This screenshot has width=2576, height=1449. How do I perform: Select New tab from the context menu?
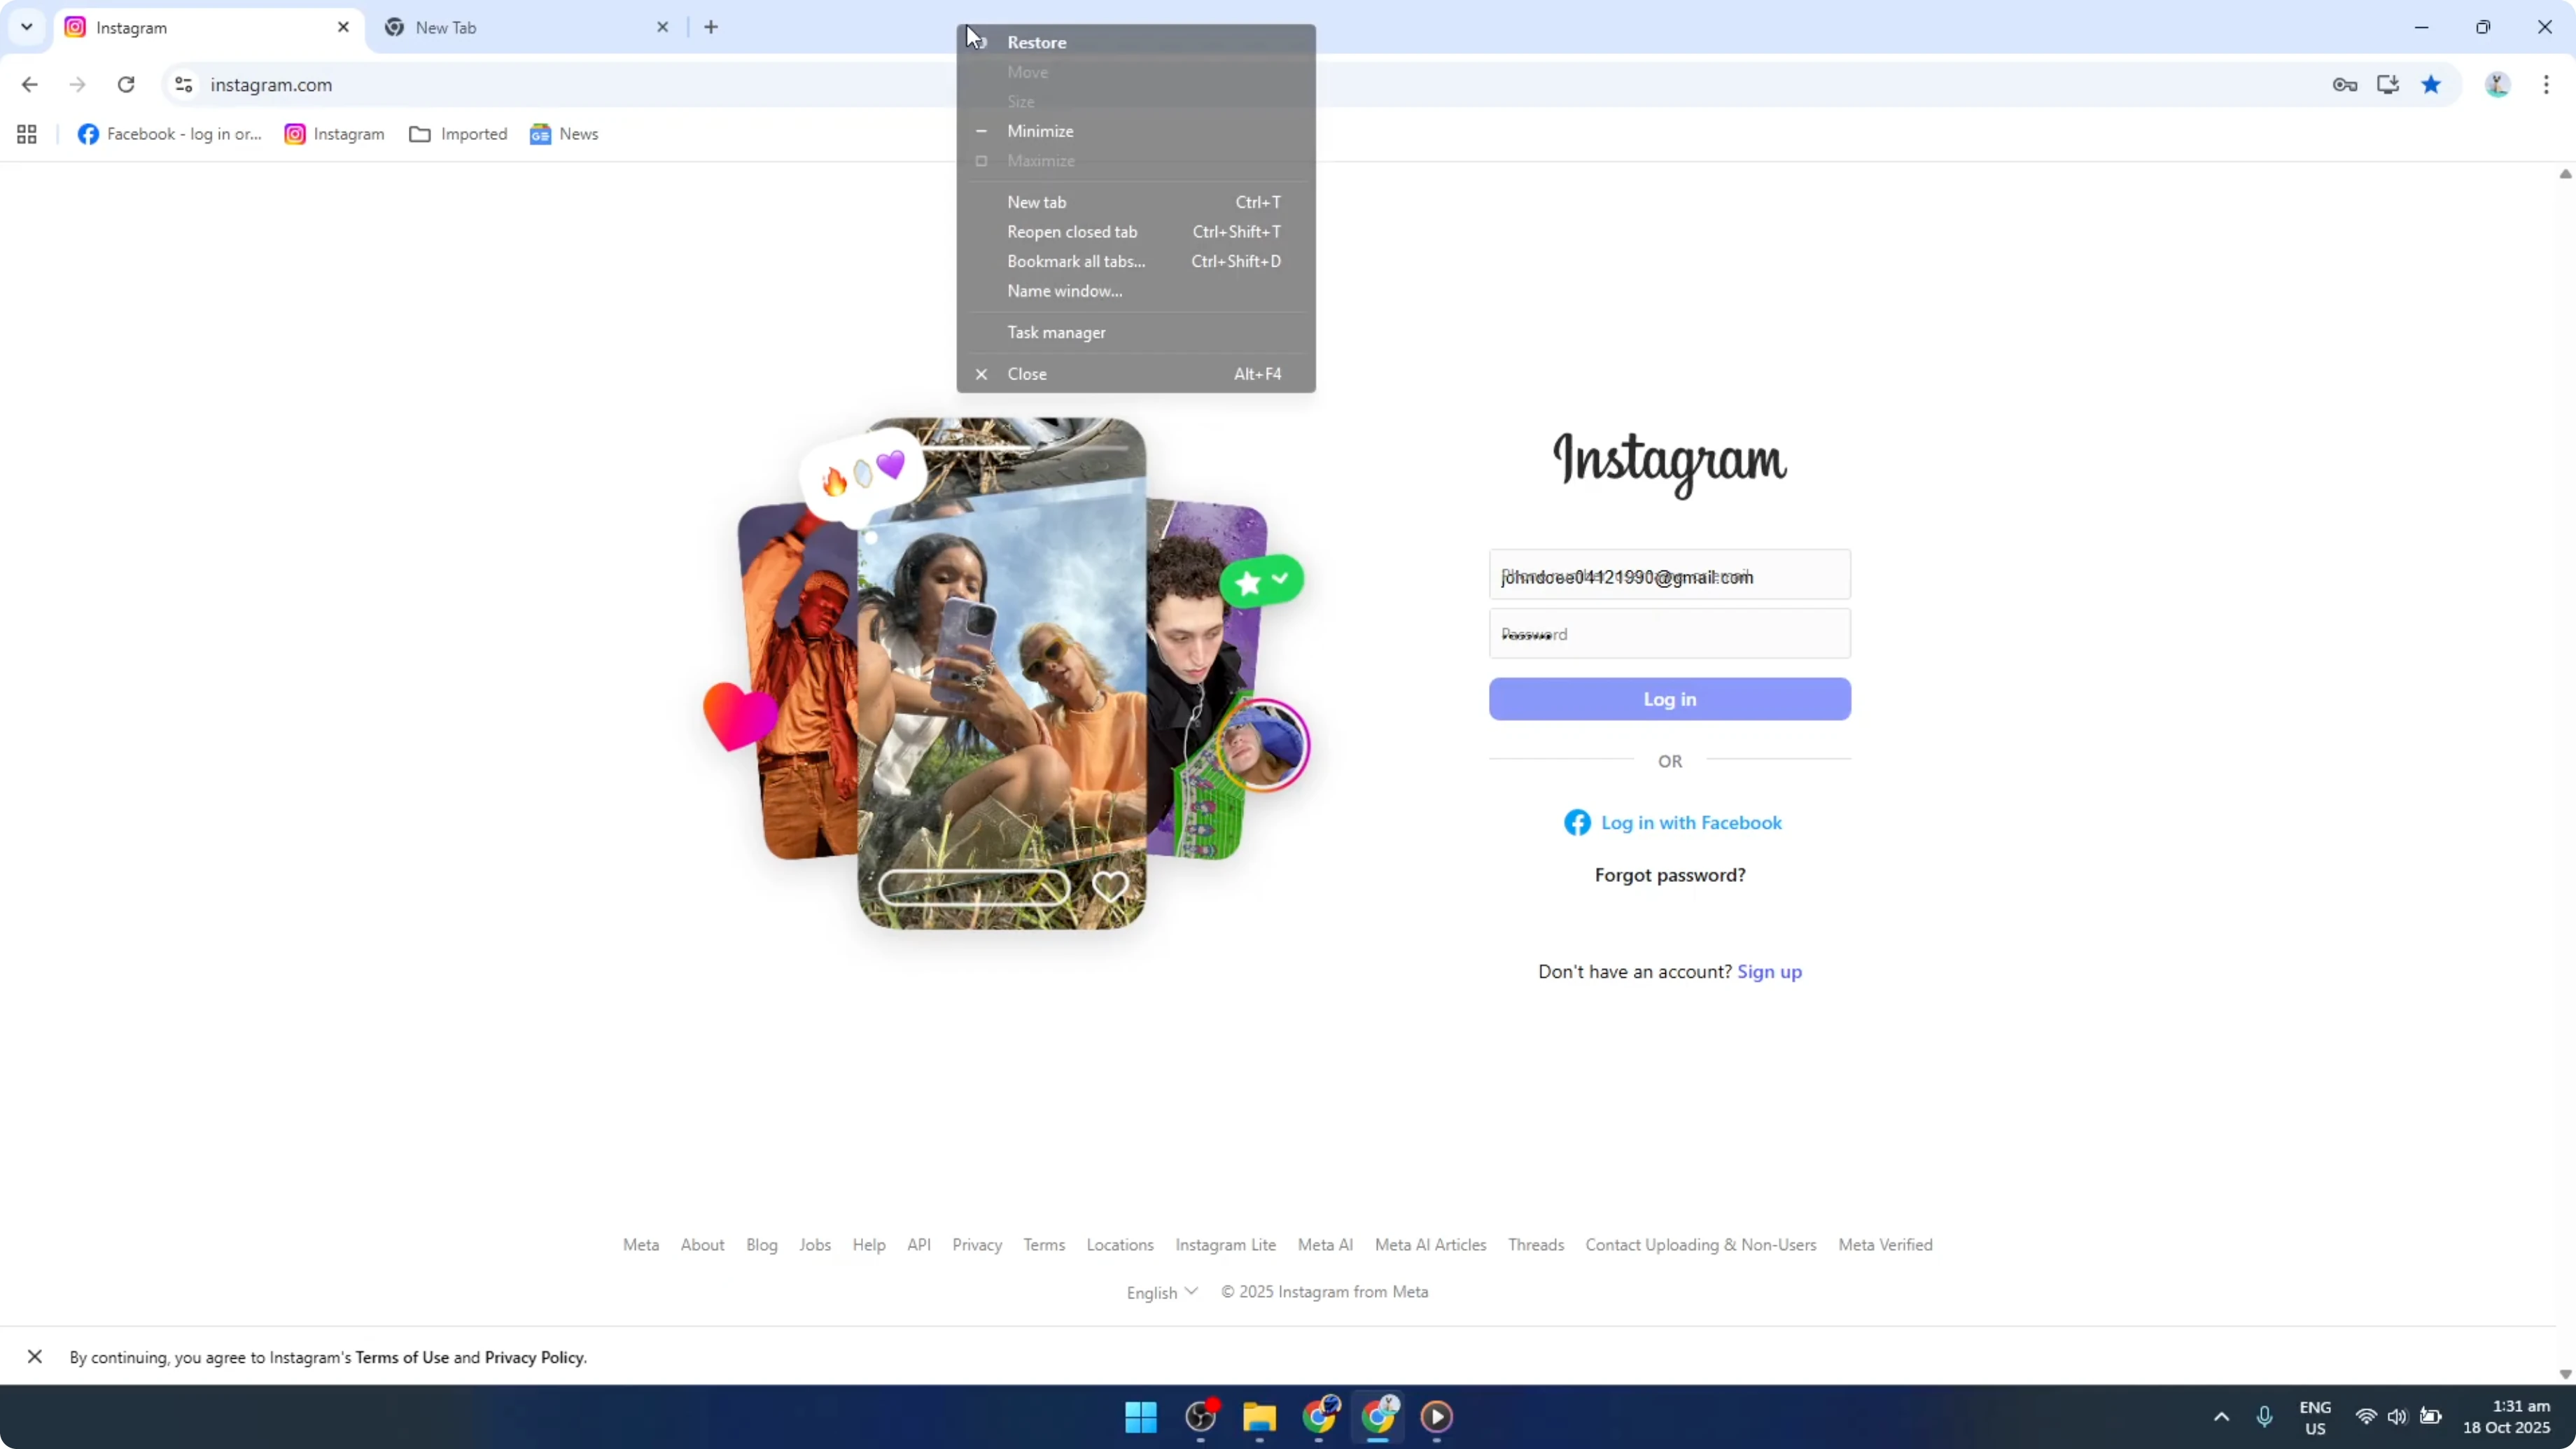coord(1136,202)
